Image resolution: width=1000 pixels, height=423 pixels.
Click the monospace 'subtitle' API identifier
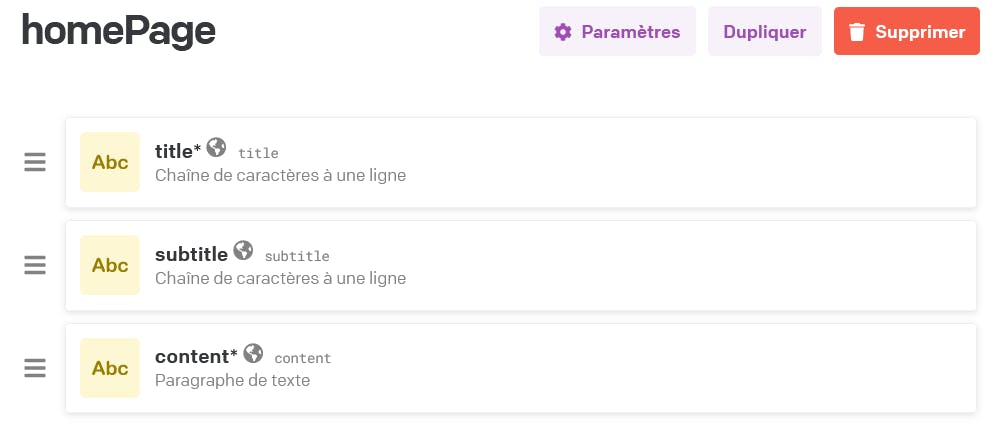pos(297,256)
